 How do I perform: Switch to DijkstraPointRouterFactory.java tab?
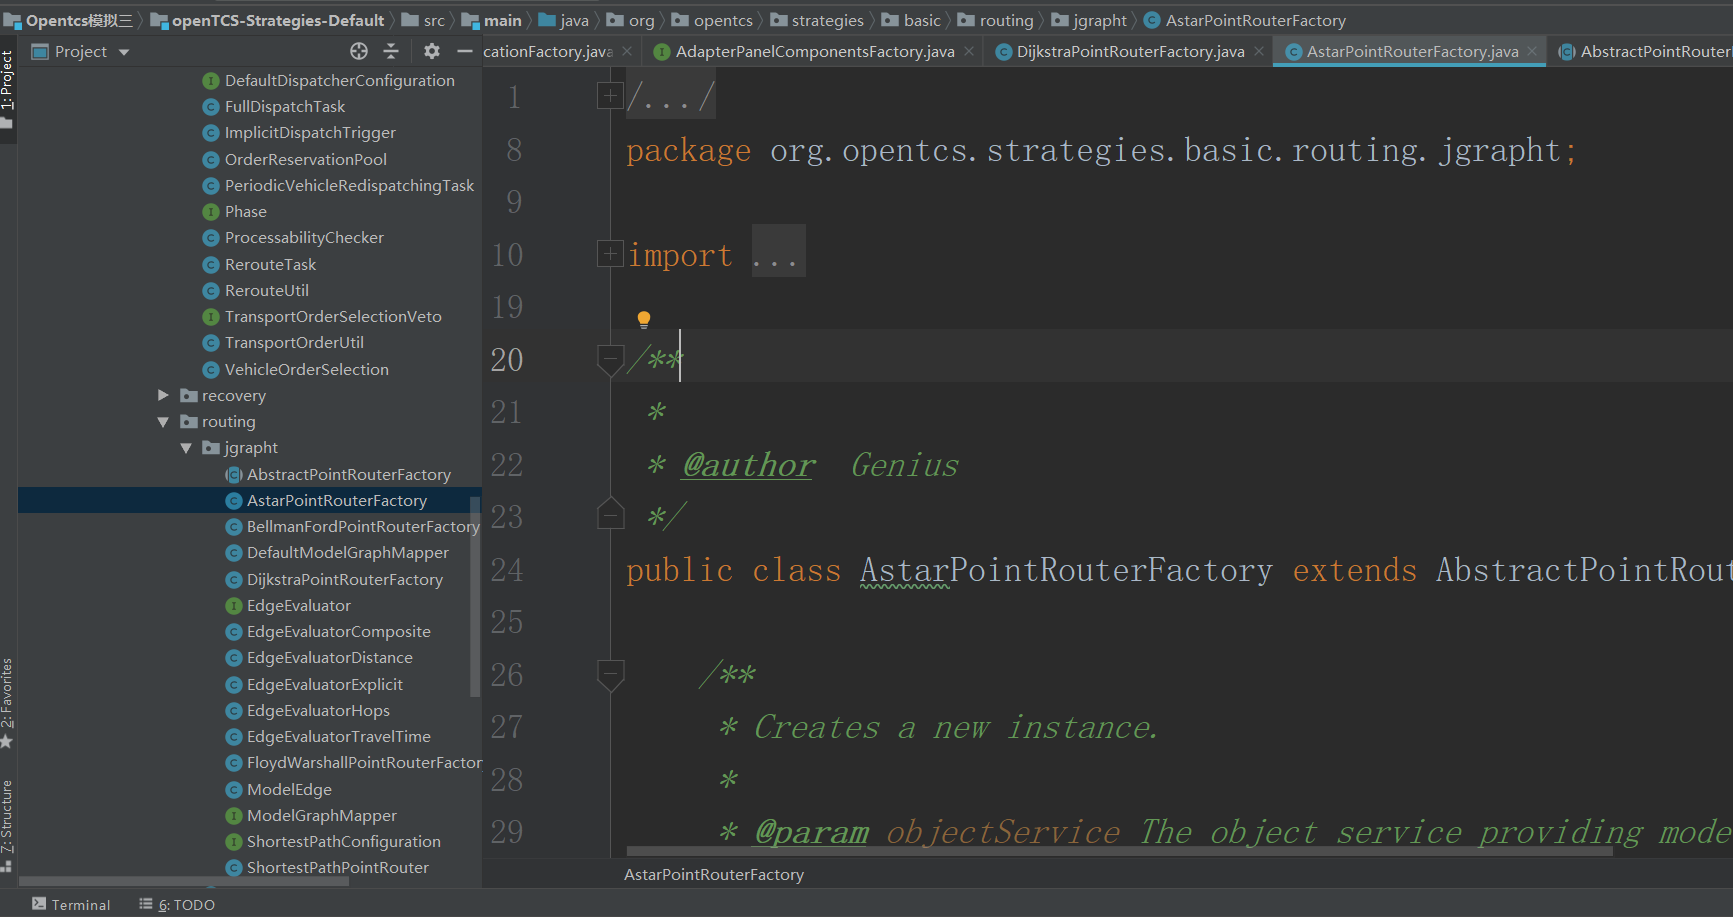tap(1130, 51)
